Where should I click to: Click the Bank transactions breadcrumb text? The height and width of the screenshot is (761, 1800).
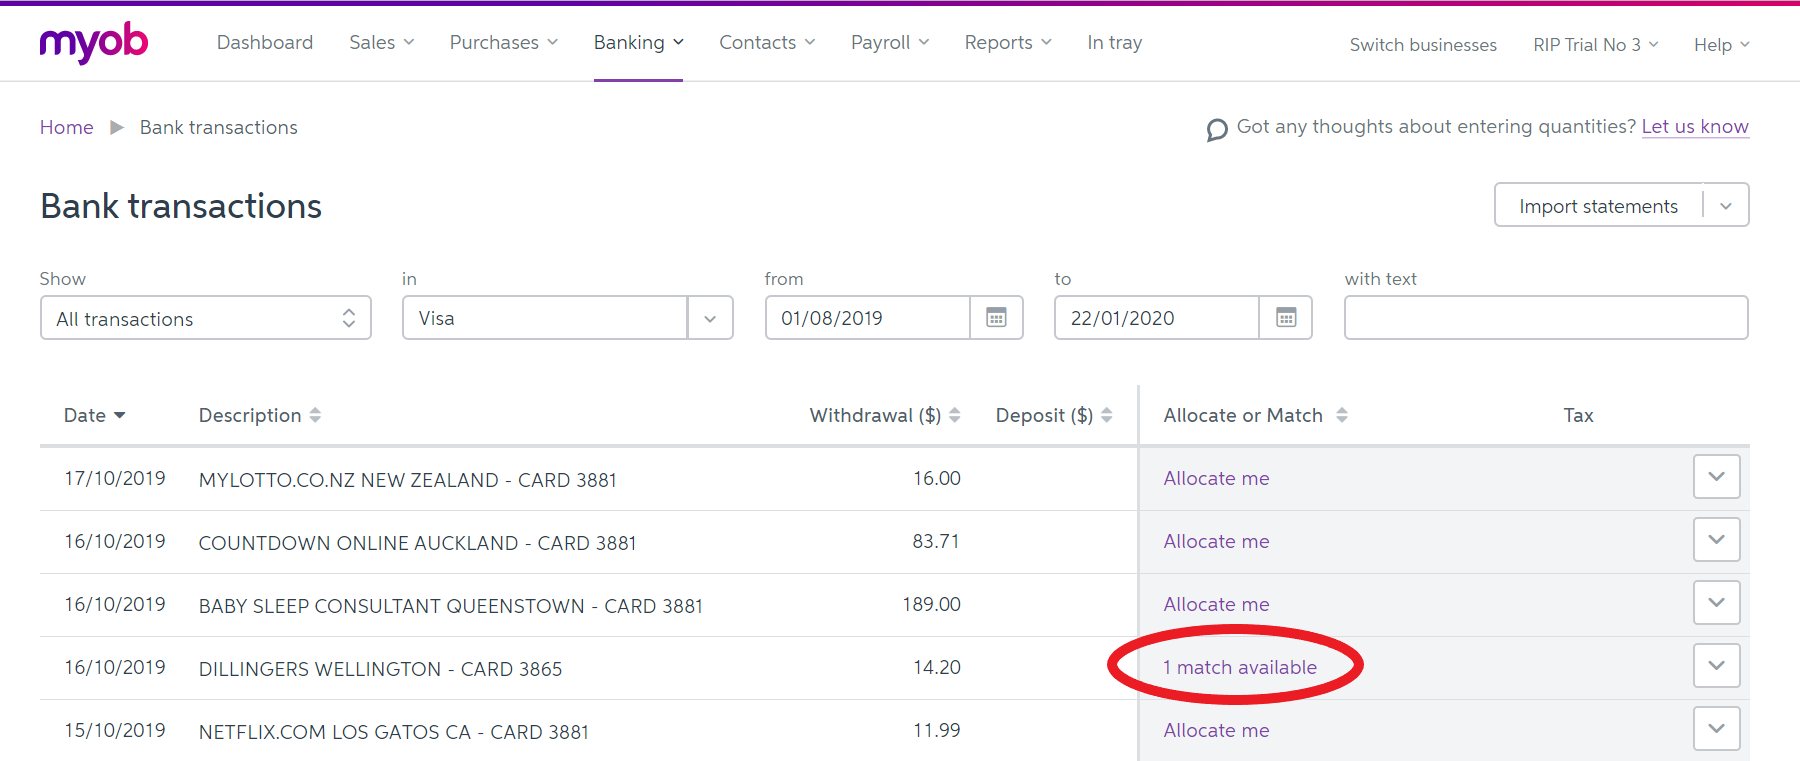pos(219,127)
